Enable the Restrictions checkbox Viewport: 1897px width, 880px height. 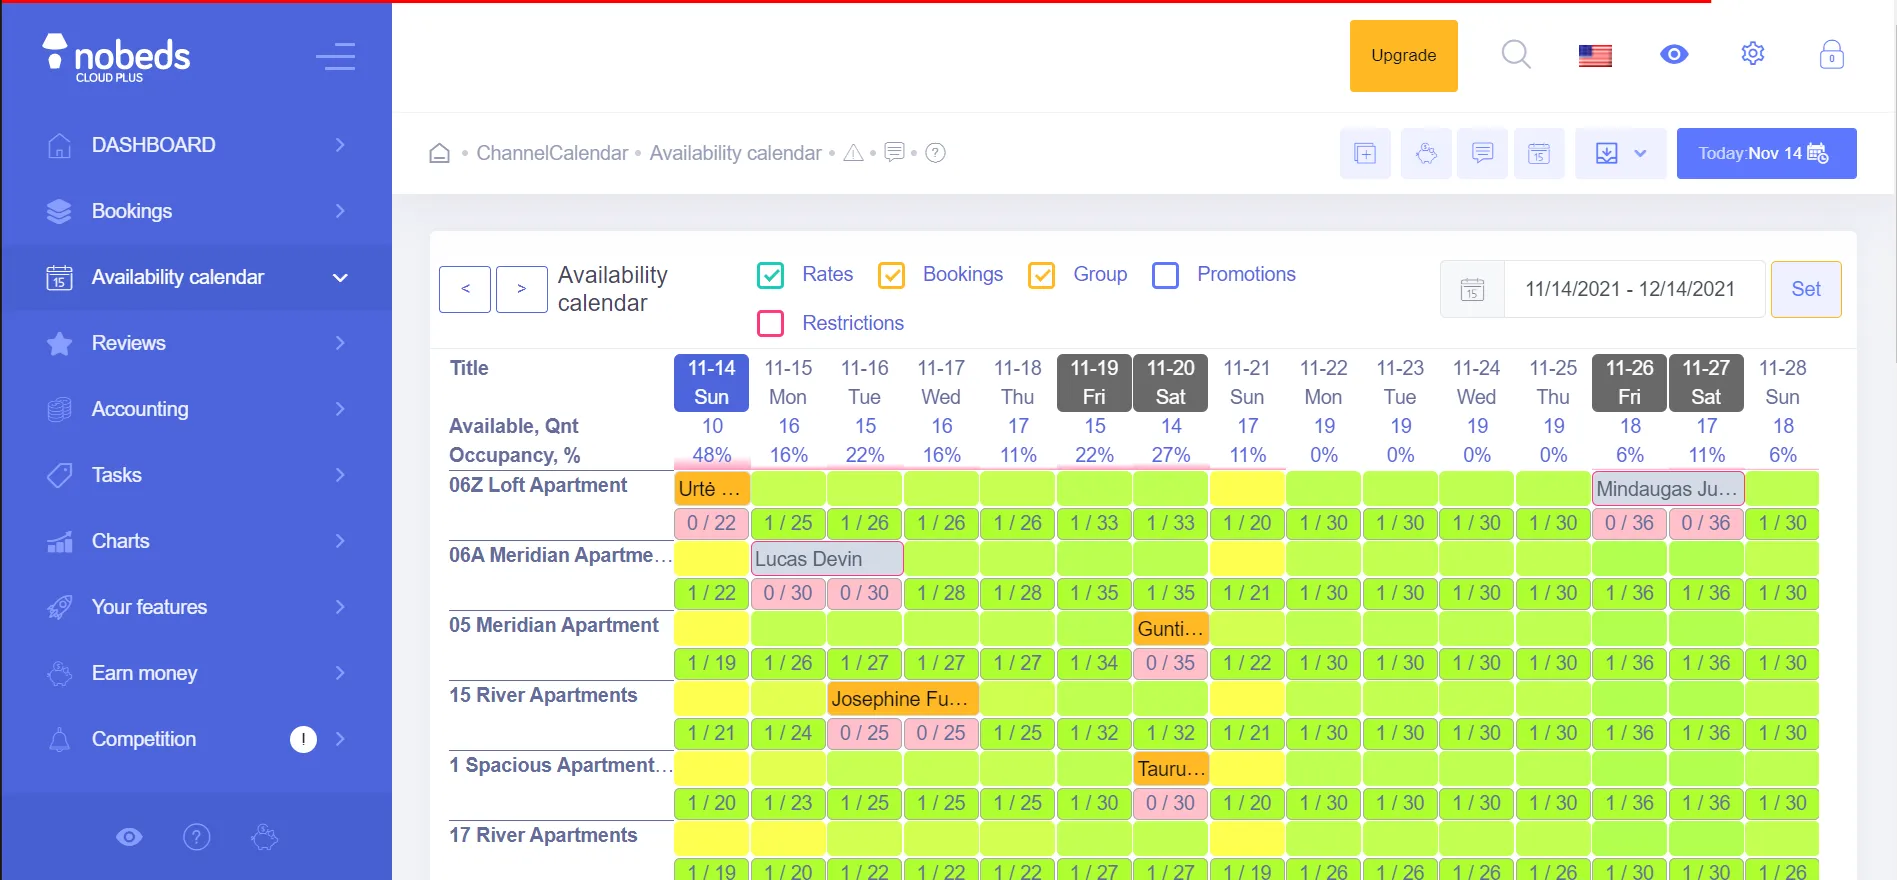click(x=770, y=323)
